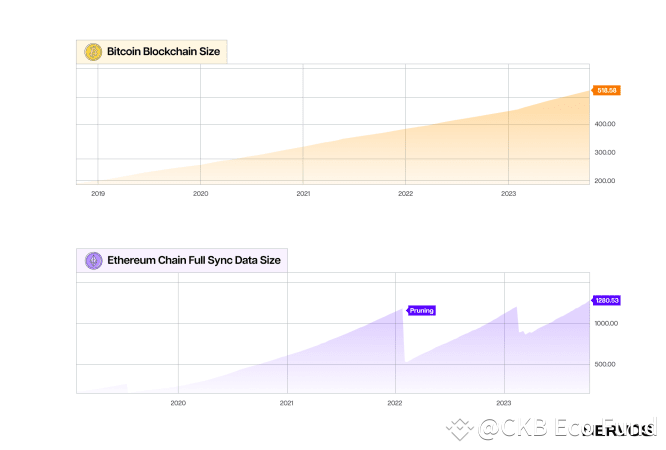
Task: Click 2021 on the Bitcoin chart axis
Action: point(304,193)
